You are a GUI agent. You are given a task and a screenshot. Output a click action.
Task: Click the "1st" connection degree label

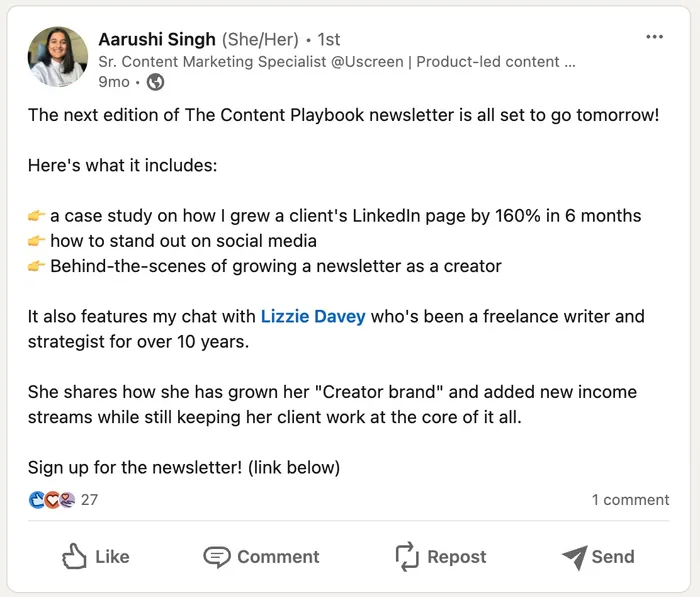point(328,39)
